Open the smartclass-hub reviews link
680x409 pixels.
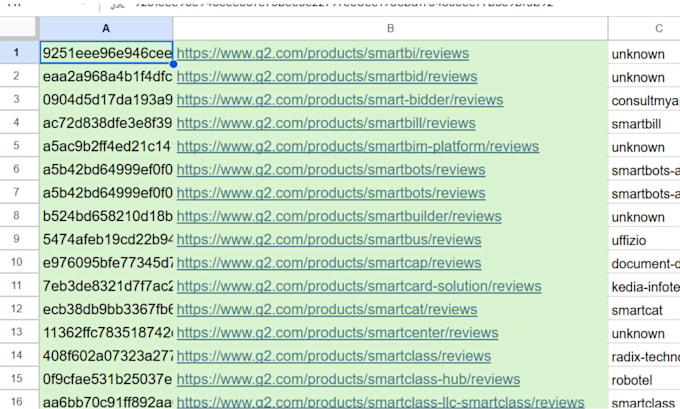tap(348, 380)
